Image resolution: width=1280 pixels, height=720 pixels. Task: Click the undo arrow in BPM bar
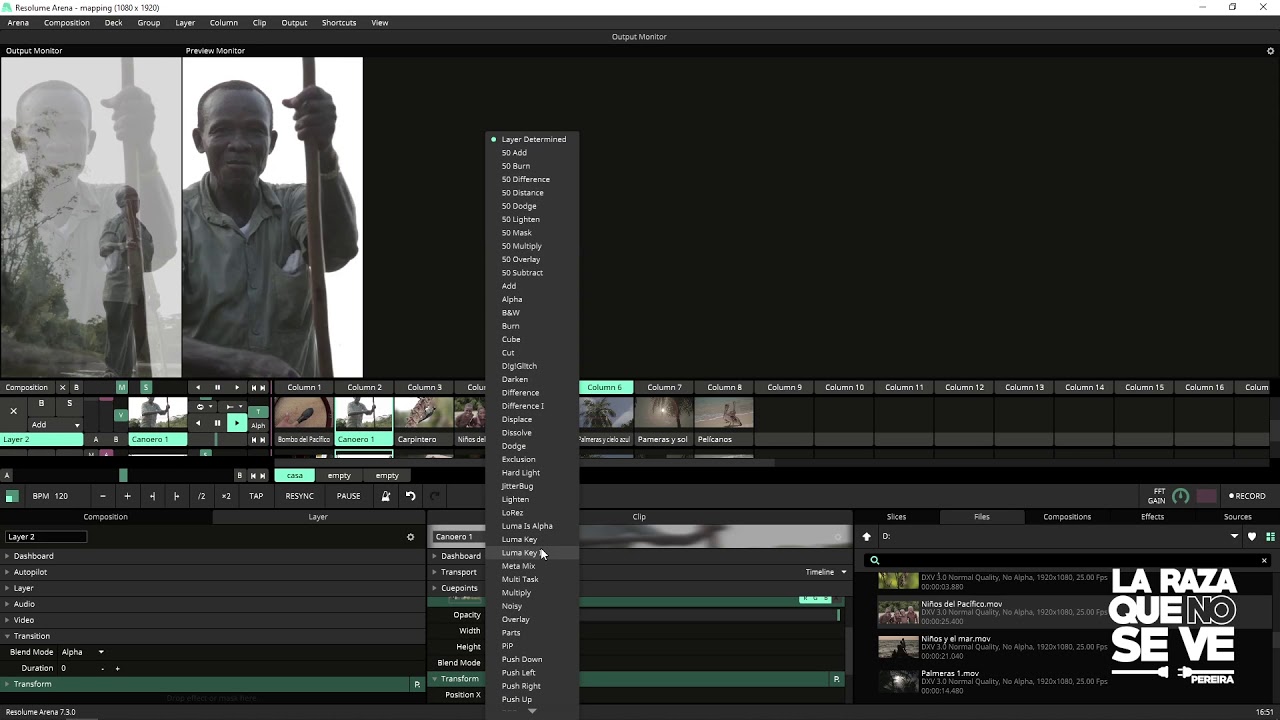click(410, 496)
